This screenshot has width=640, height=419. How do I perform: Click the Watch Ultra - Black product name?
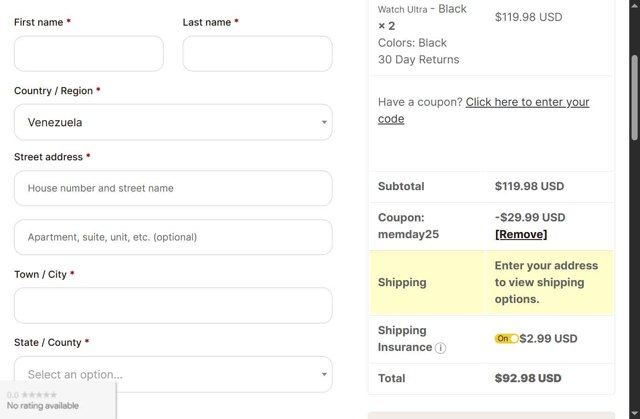pos(422,9)
